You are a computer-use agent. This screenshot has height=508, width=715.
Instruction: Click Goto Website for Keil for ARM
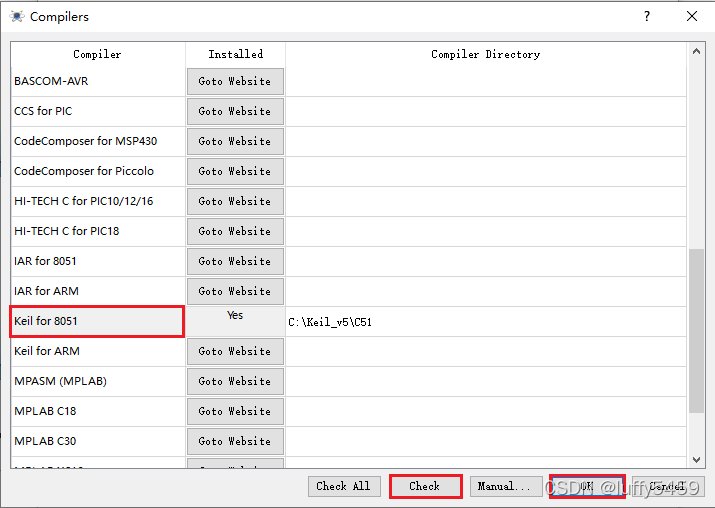[235, 352]
